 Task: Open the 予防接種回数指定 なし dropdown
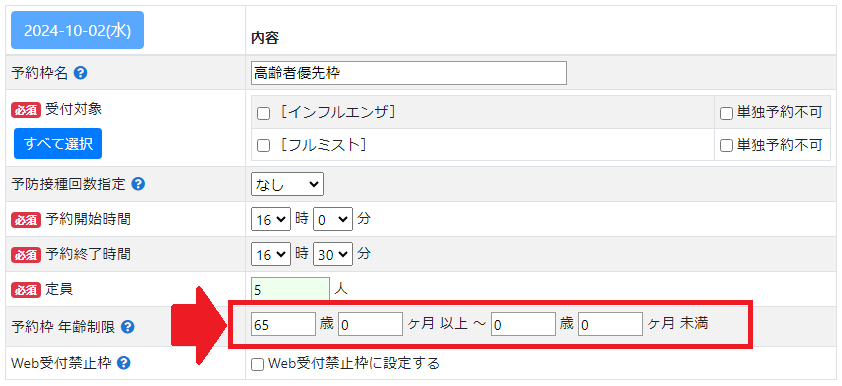pos(287,185)
